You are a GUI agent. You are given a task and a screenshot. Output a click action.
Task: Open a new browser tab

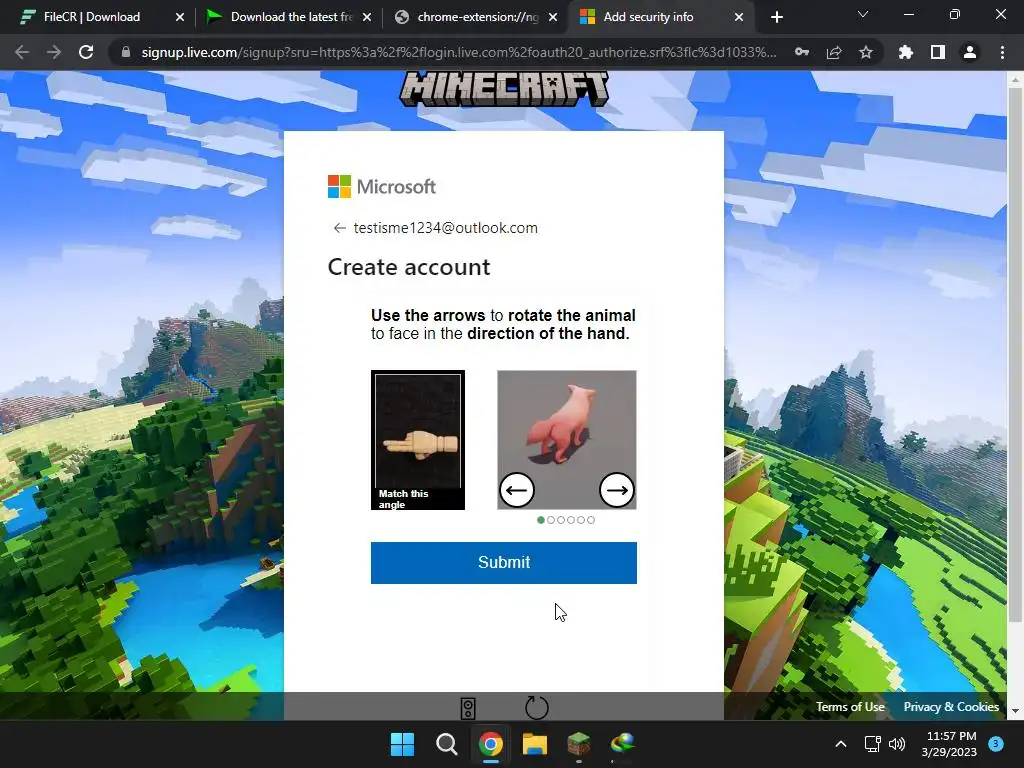coord(776,18)
